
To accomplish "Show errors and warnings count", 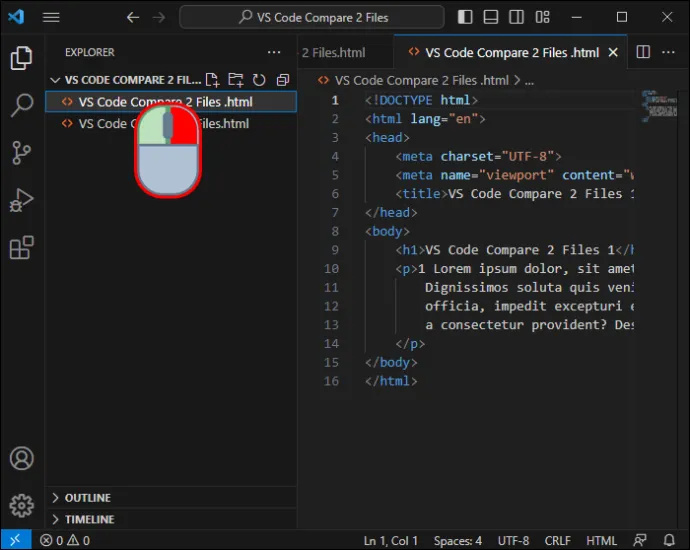I will pyautogui.click(x=65, y=540).
